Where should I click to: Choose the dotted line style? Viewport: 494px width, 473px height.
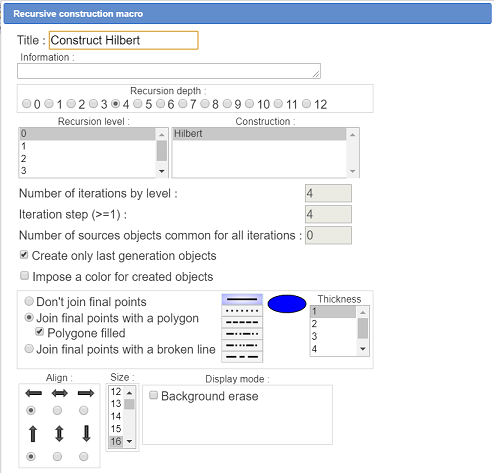tap(242, 311)
